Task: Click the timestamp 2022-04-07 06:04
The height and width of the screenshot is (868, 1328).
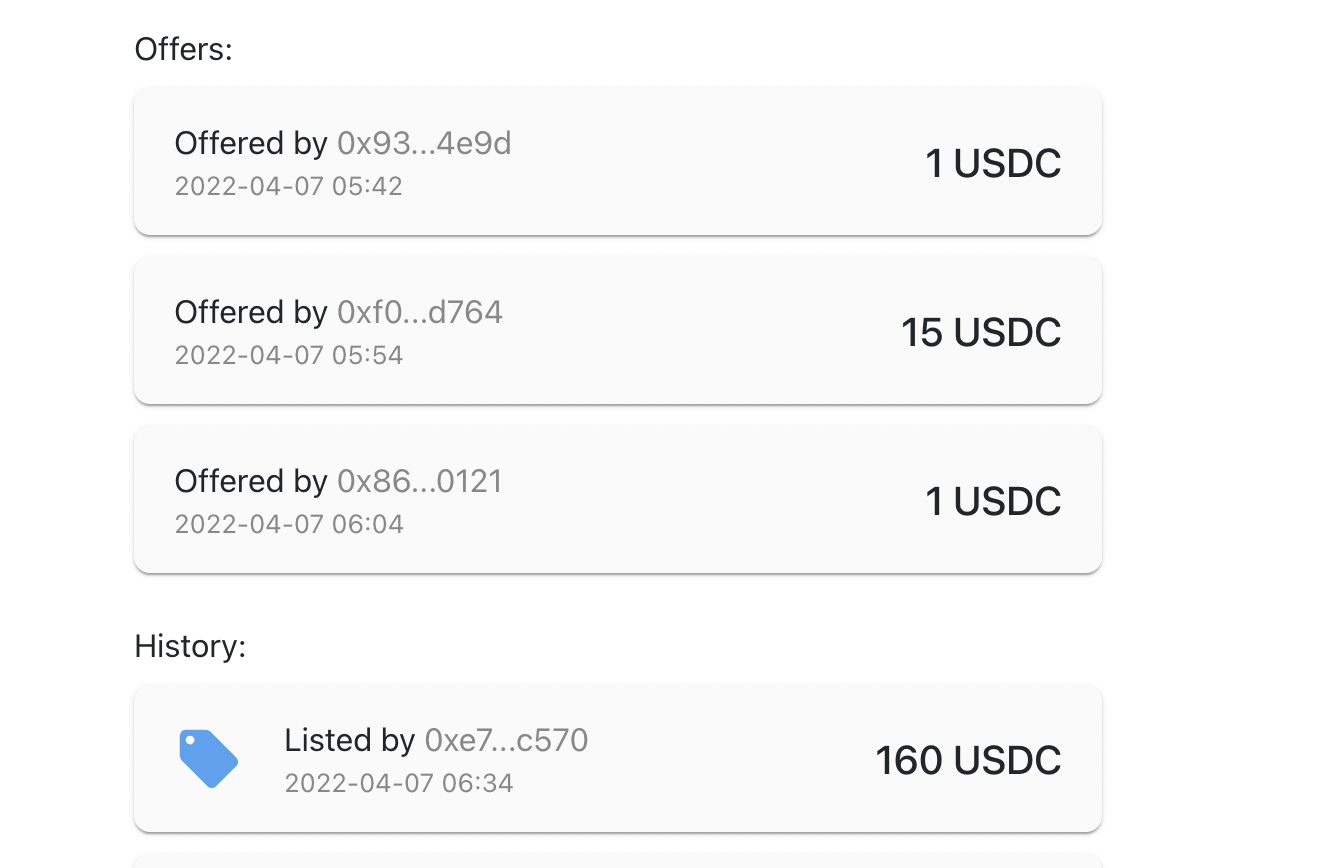Action: pyautogui.click(x=288, y=524)
